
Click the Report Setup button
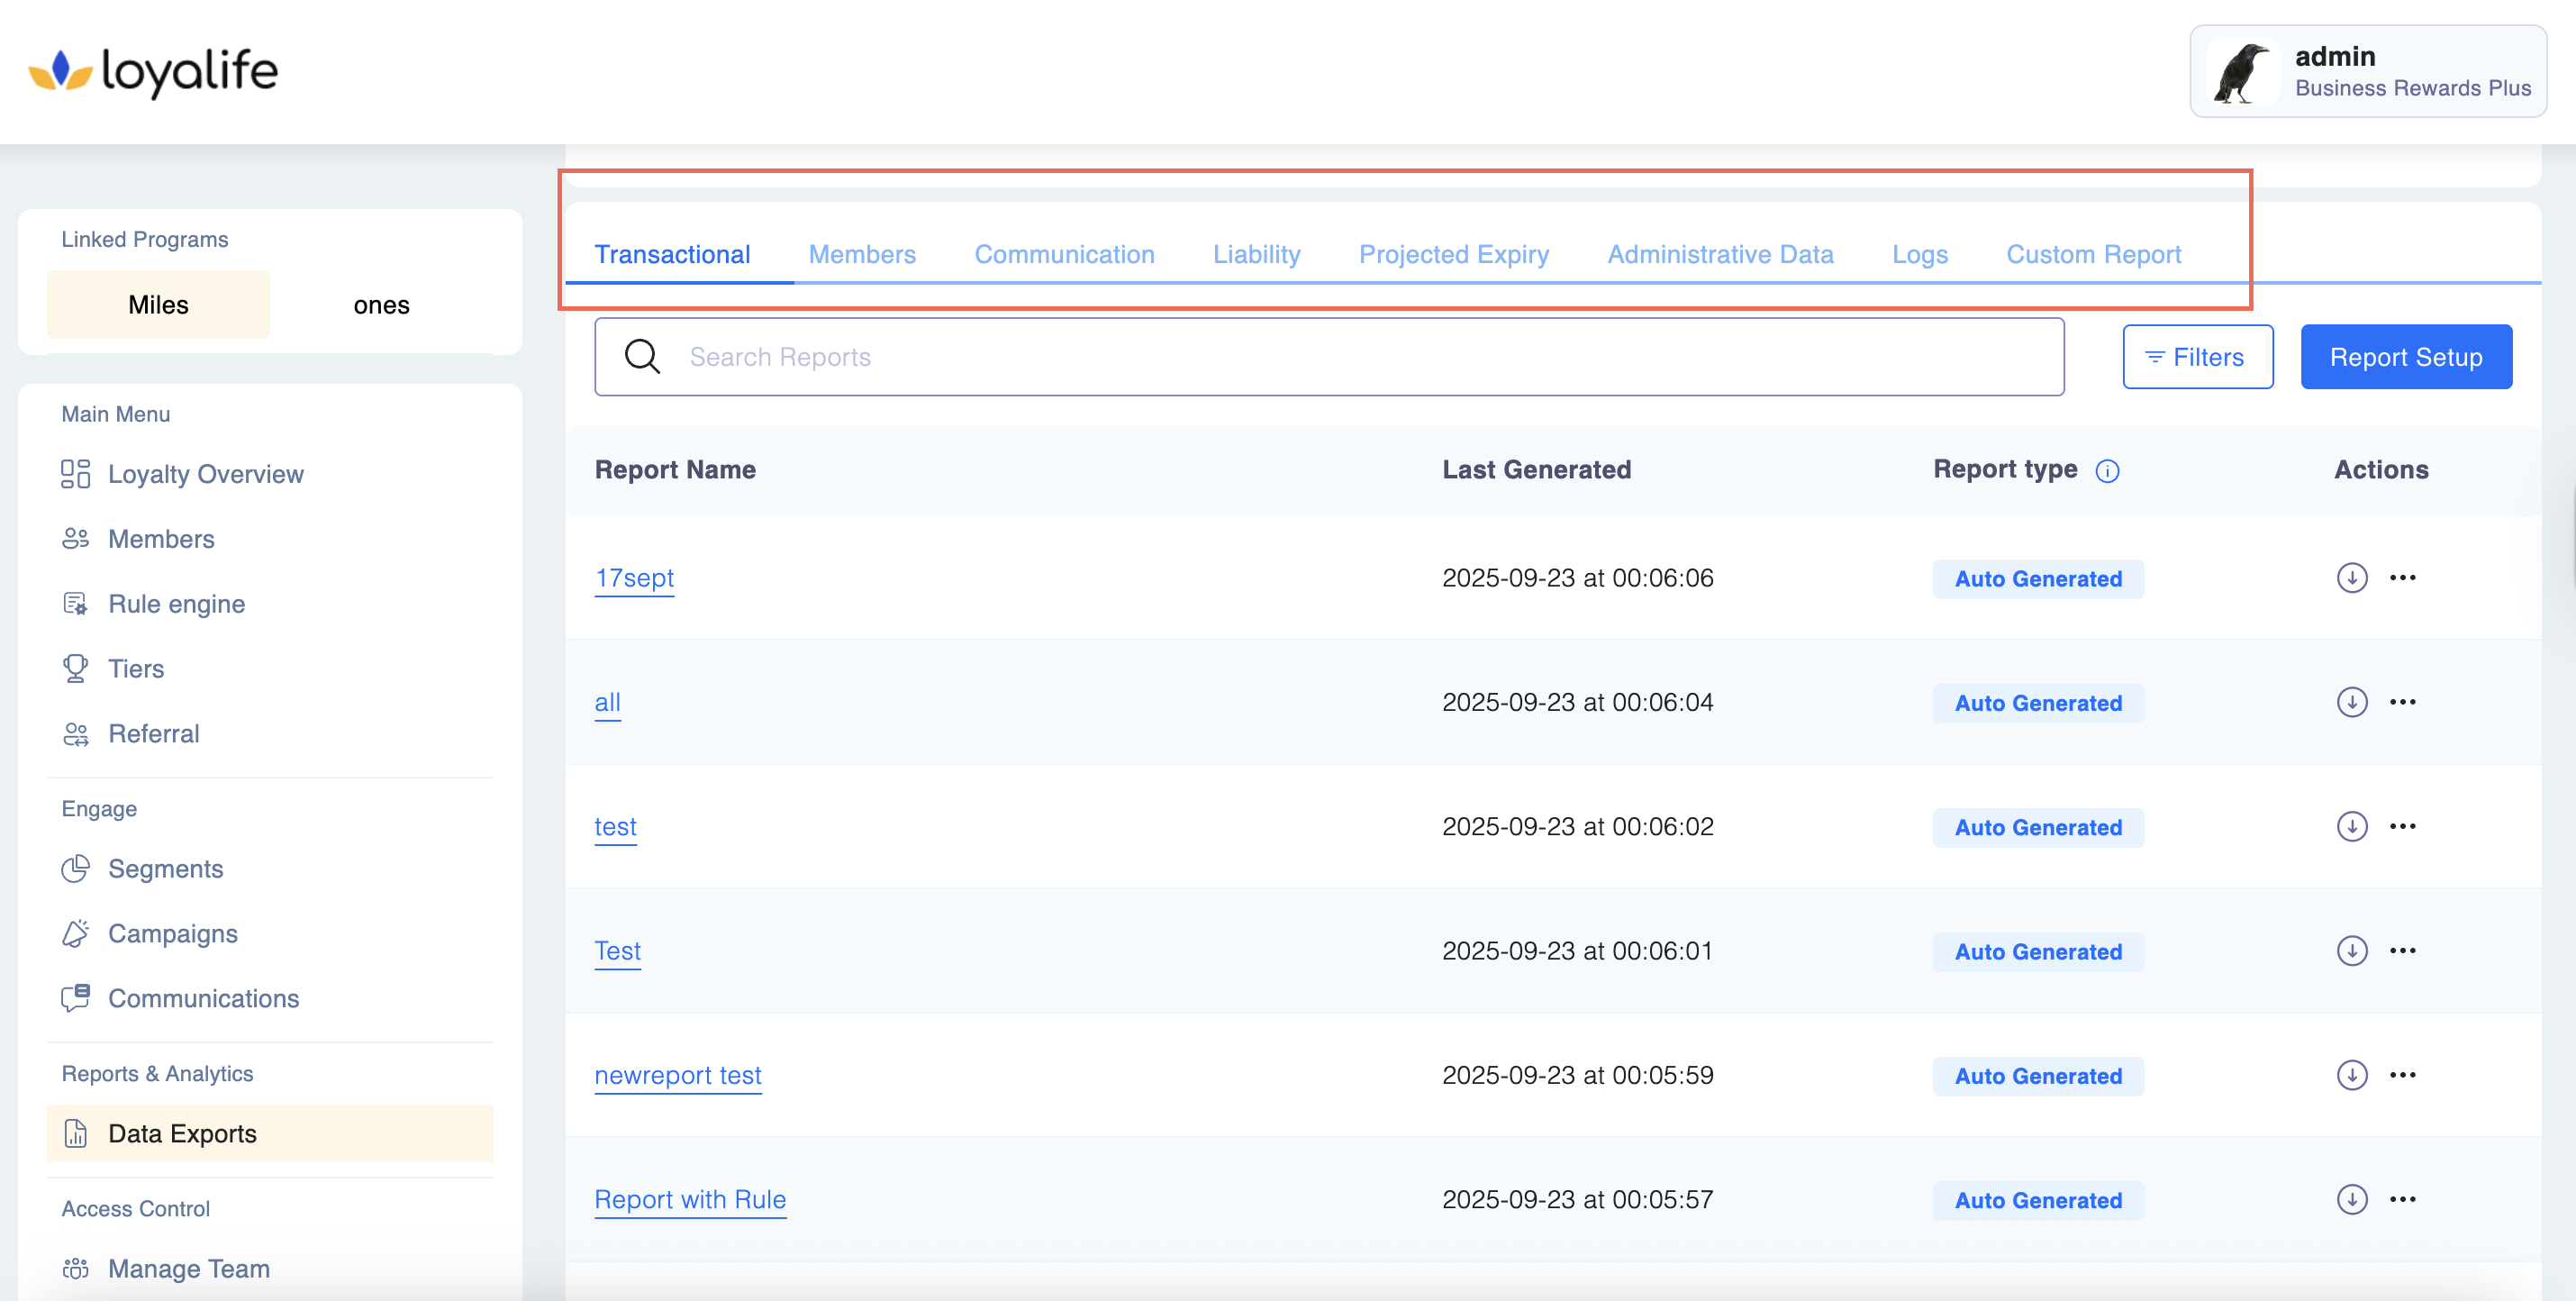tap(2405, 357)
